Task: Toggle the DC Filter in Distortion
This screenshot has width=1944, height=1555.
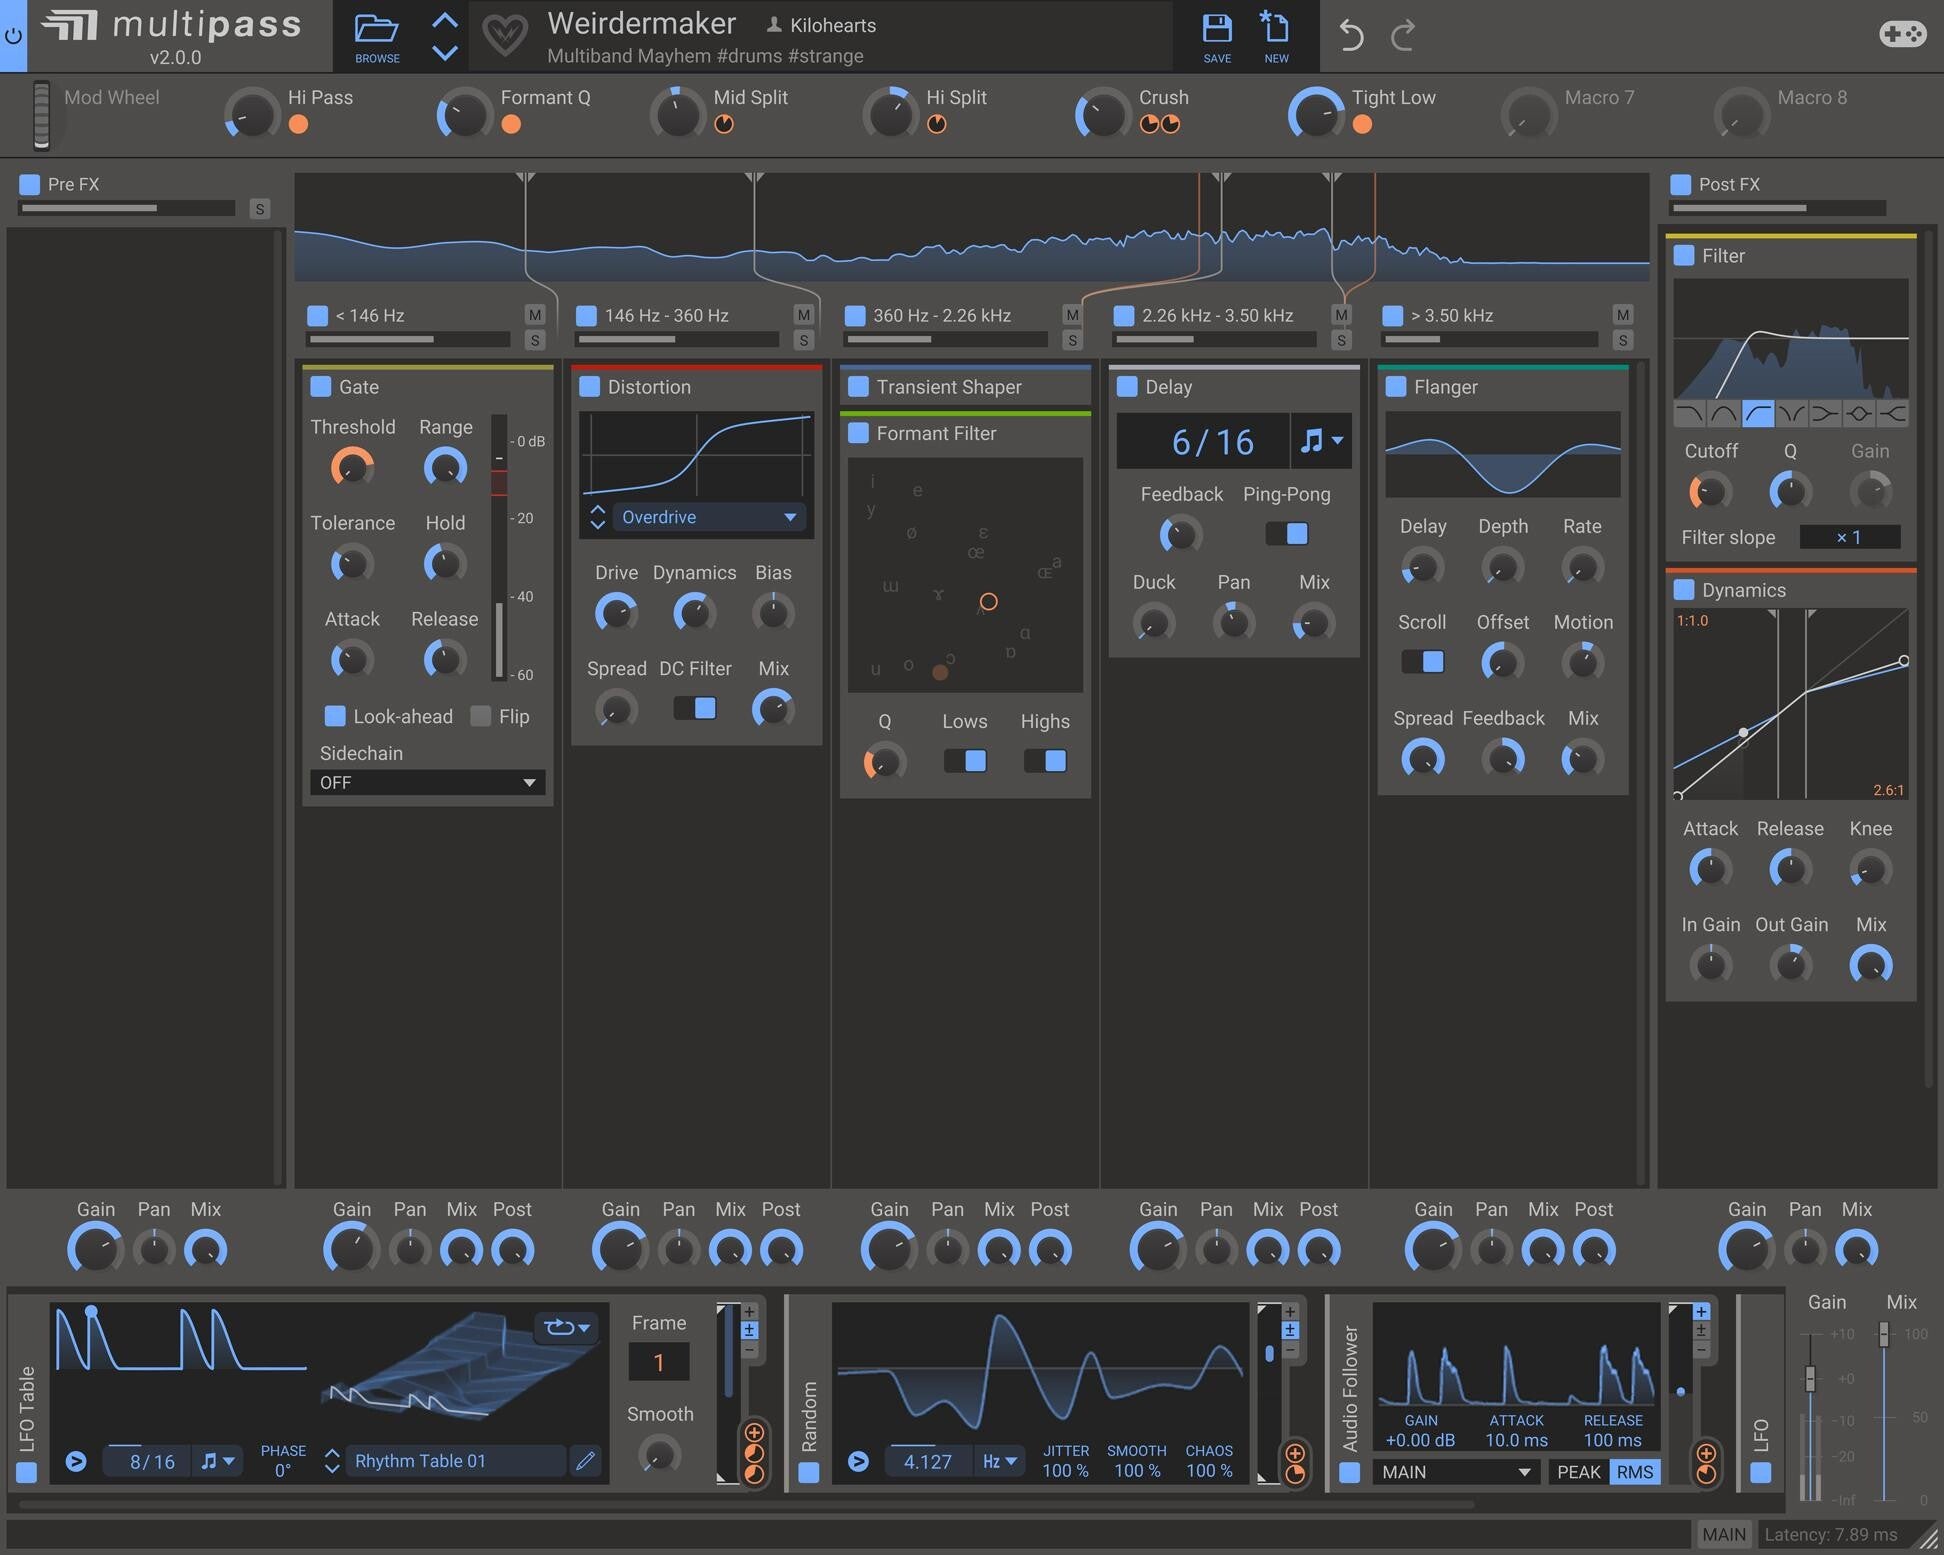Action: (x=695, y=707)
